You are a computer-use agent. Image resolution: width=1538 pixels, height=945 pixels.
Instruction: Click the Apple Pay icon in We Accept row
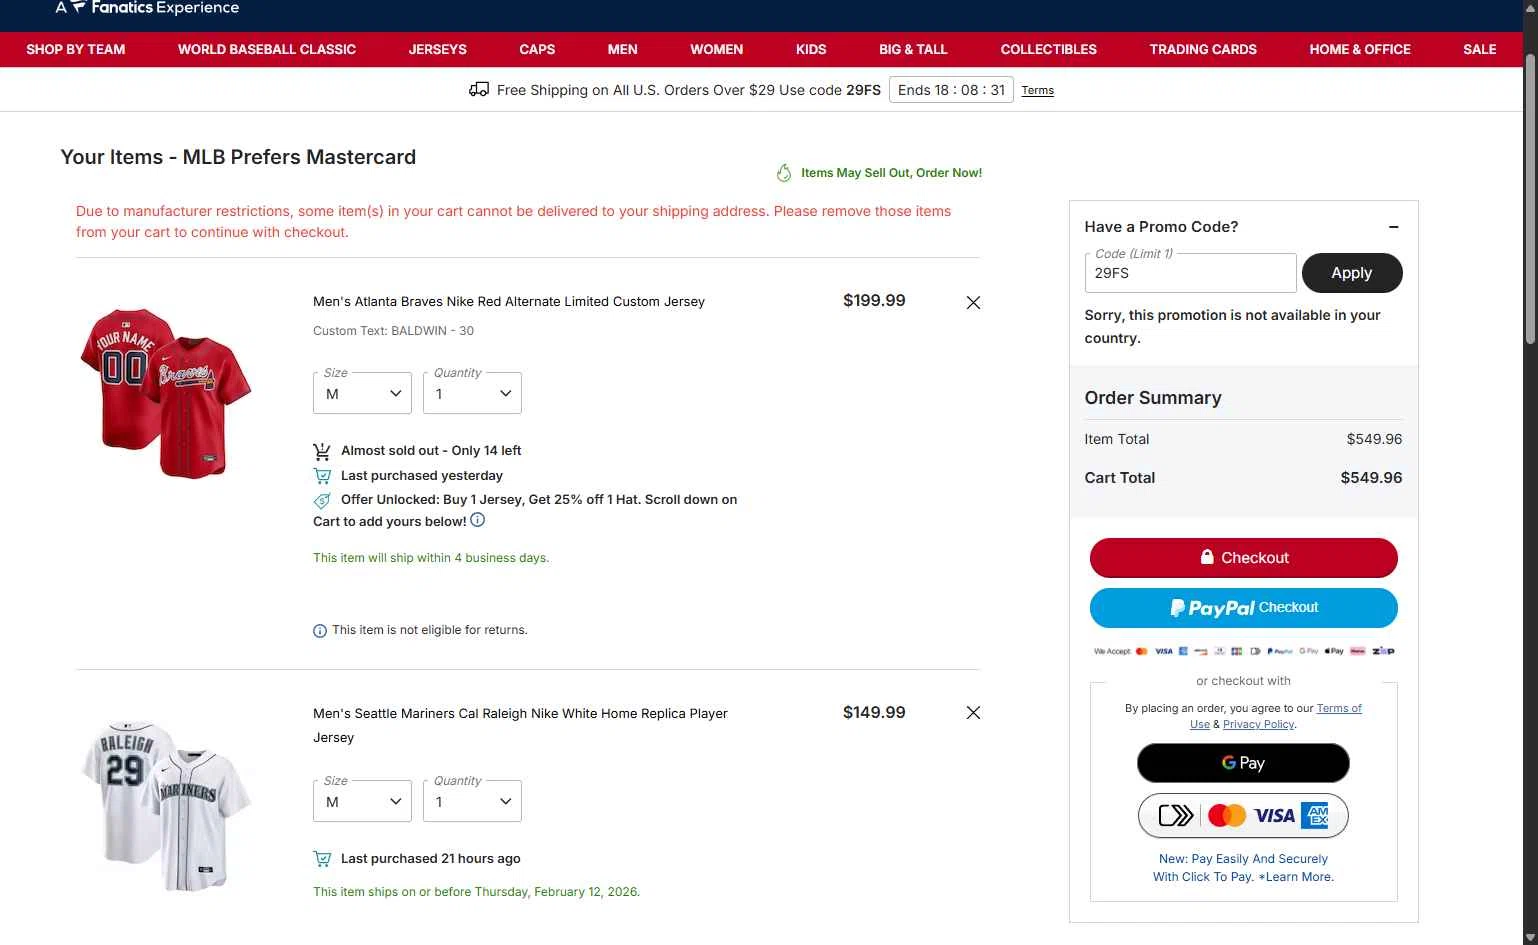pos(1334,651)
